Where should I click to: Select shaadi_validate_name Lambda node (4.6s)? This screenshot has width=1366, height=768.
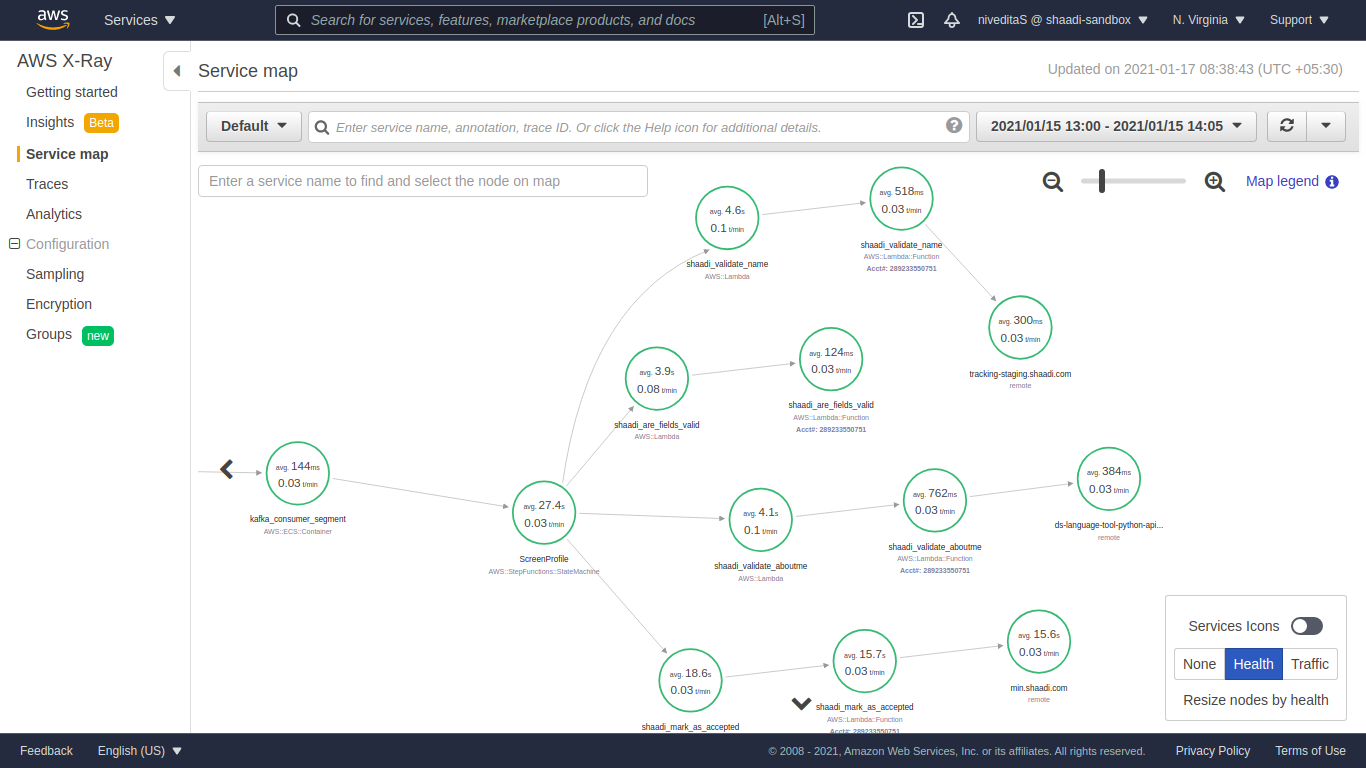point(727,218)
